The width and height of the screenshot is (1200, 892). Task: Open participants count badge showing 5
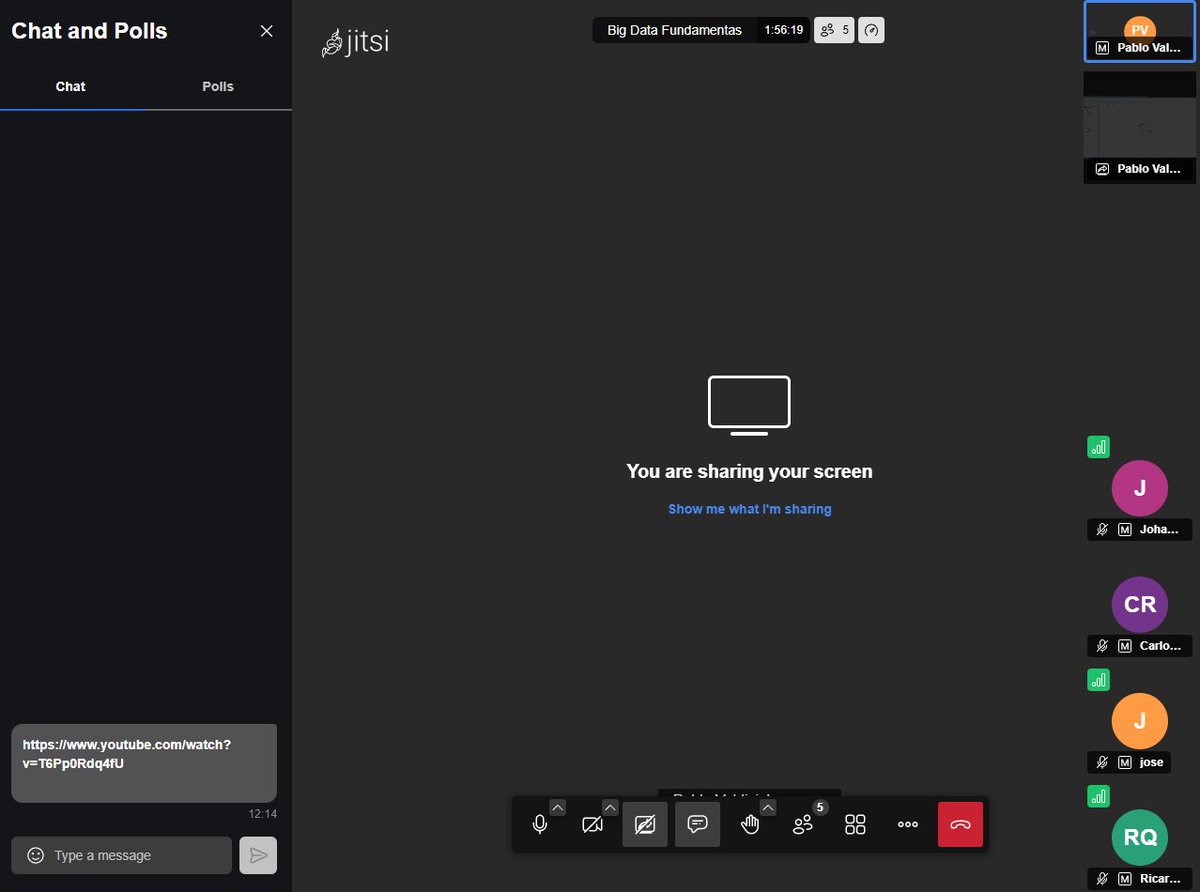[834, 30]
